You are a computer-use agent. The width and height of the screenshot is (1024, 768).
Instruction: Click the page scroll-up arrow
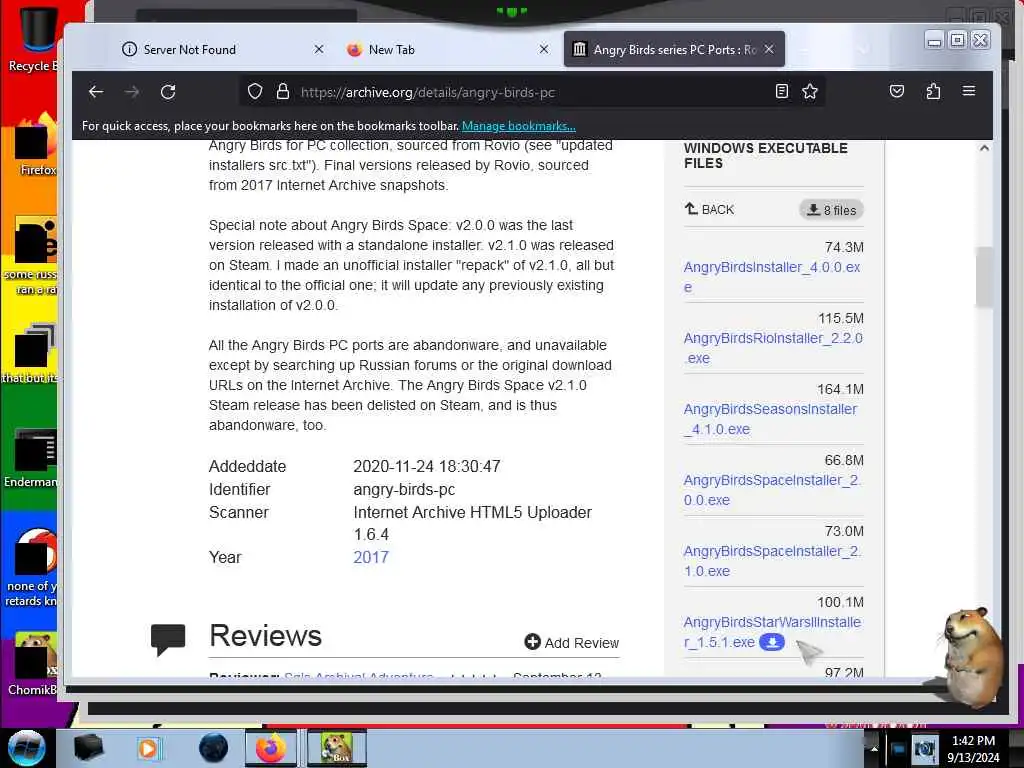click(x=984, y=148)
